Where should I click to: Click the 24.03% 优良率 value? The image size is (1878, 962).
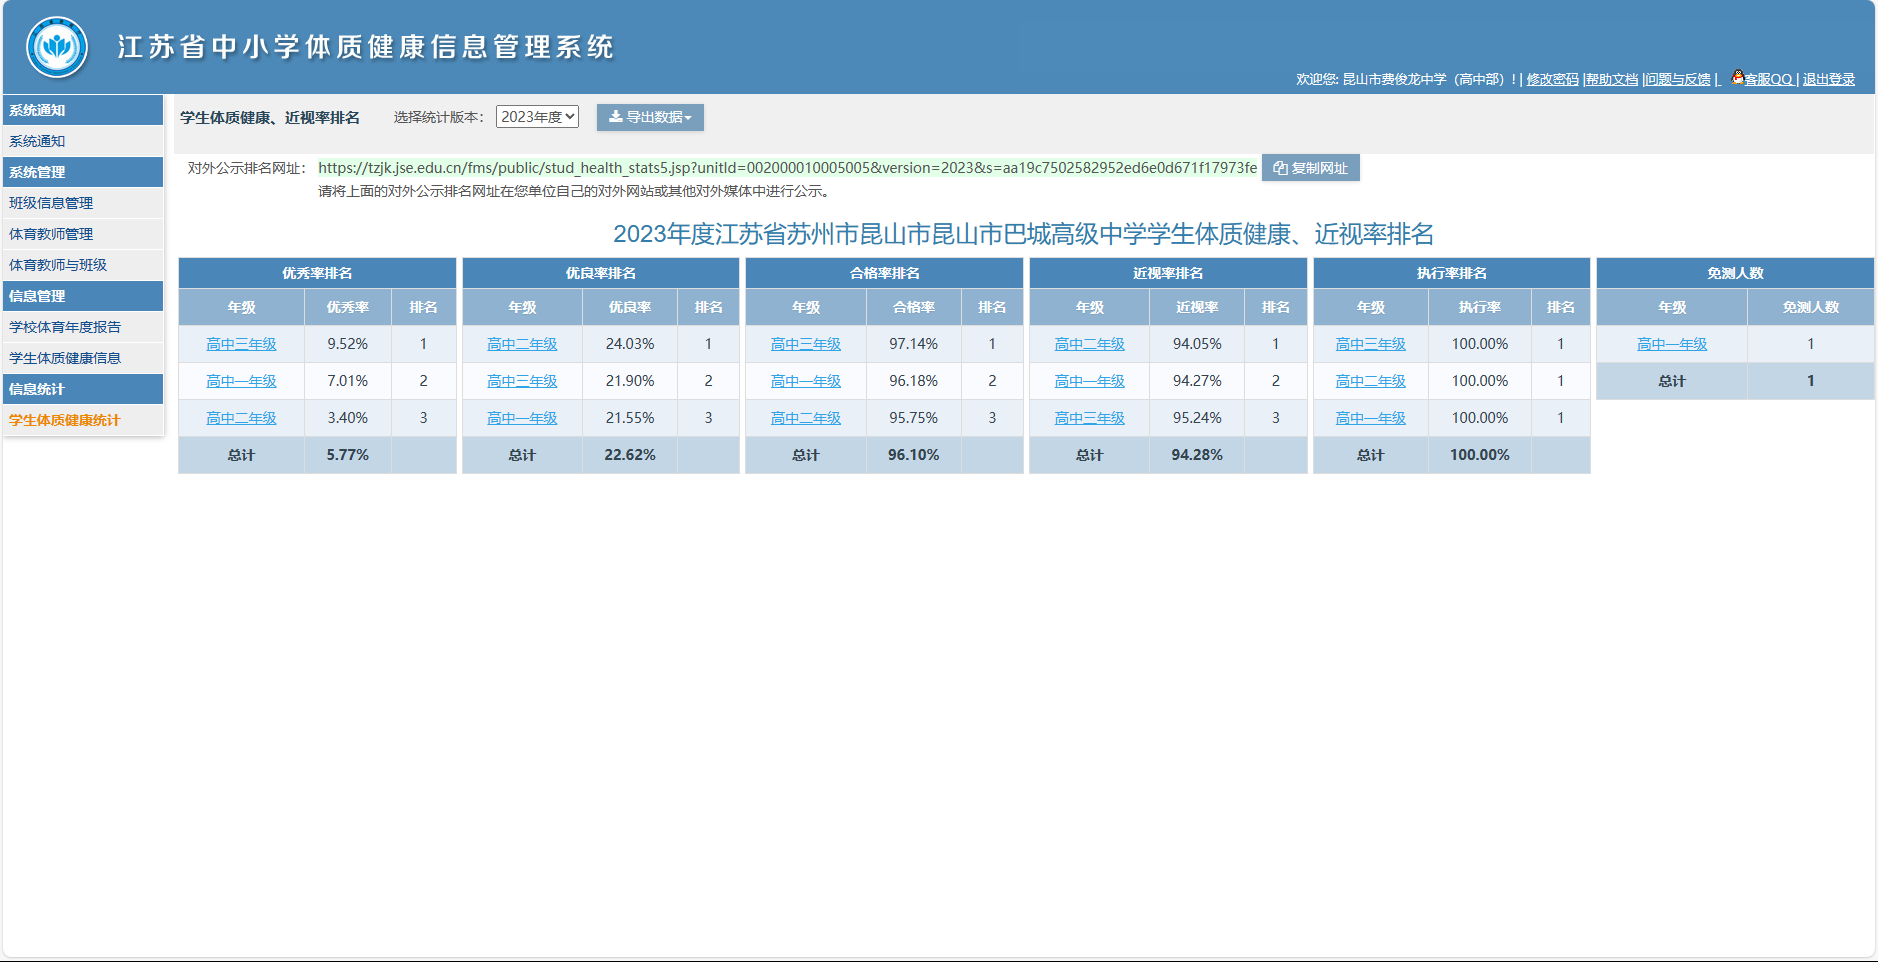point(630,344)
